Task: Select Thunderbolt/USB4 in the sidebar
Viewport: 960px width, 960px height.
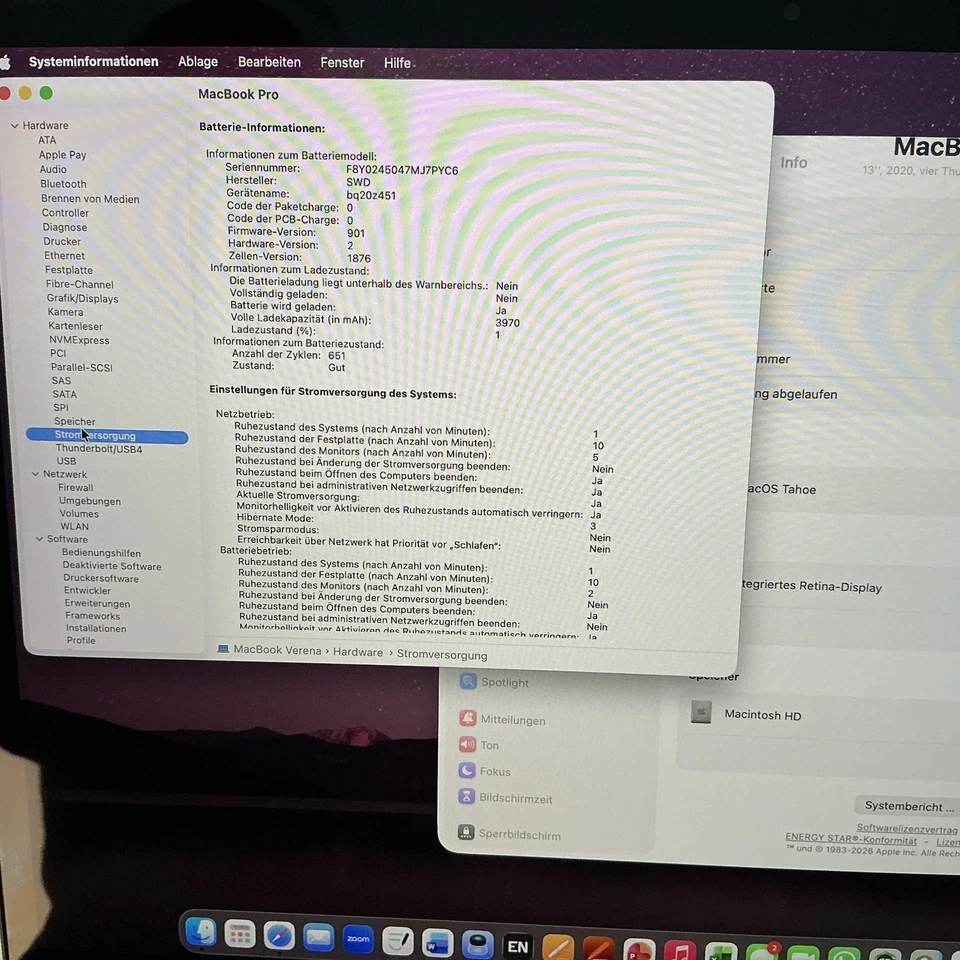Action: 99,449
